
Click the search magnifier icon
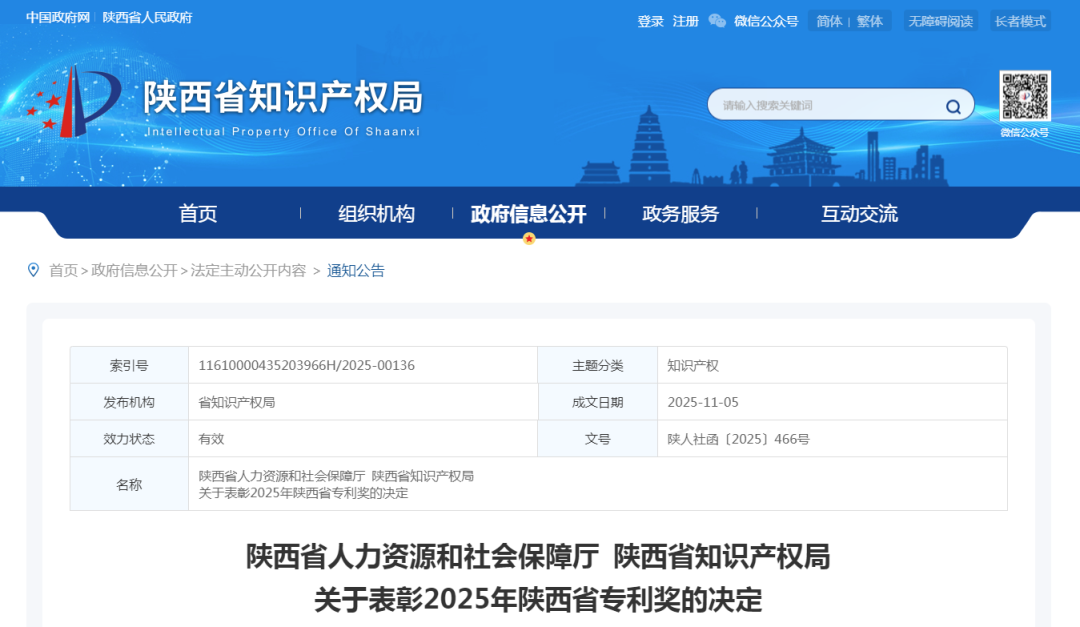[955, 104]
